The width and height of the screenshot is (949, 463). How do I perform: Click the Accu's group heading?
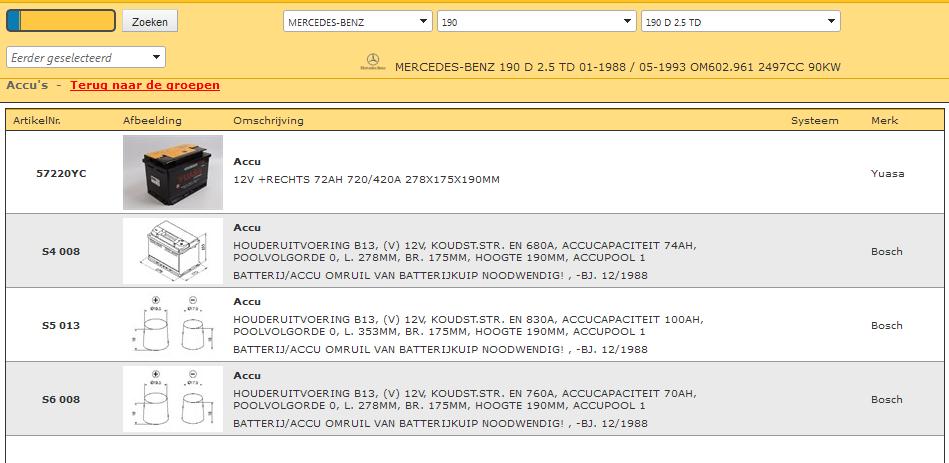click(27, 85)
